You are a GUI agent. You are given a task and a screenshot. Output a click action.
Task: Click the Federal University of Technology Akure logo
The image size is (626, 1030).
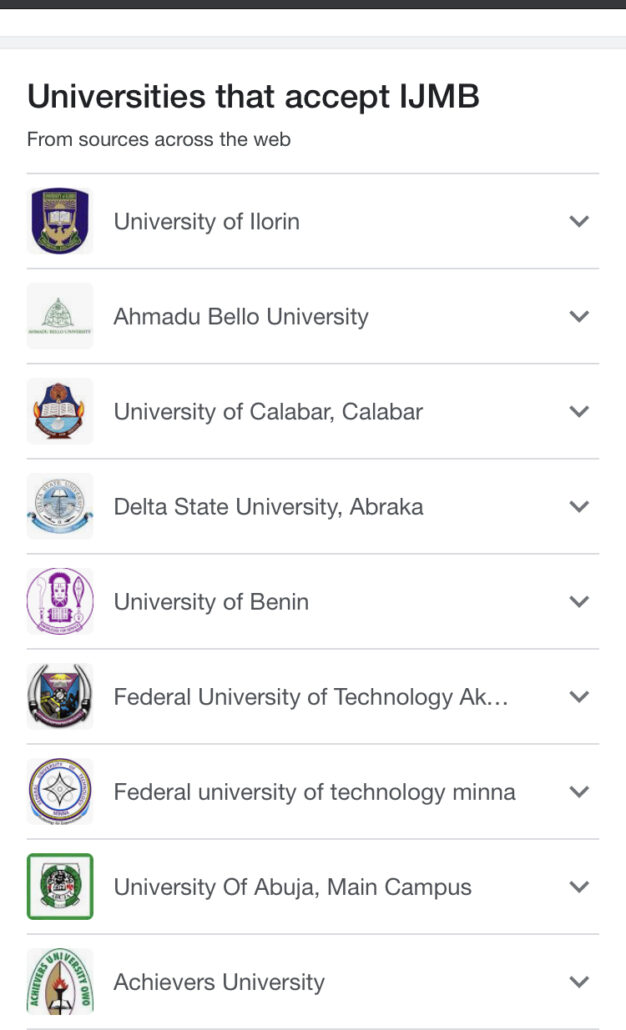[x=60, y=696]
